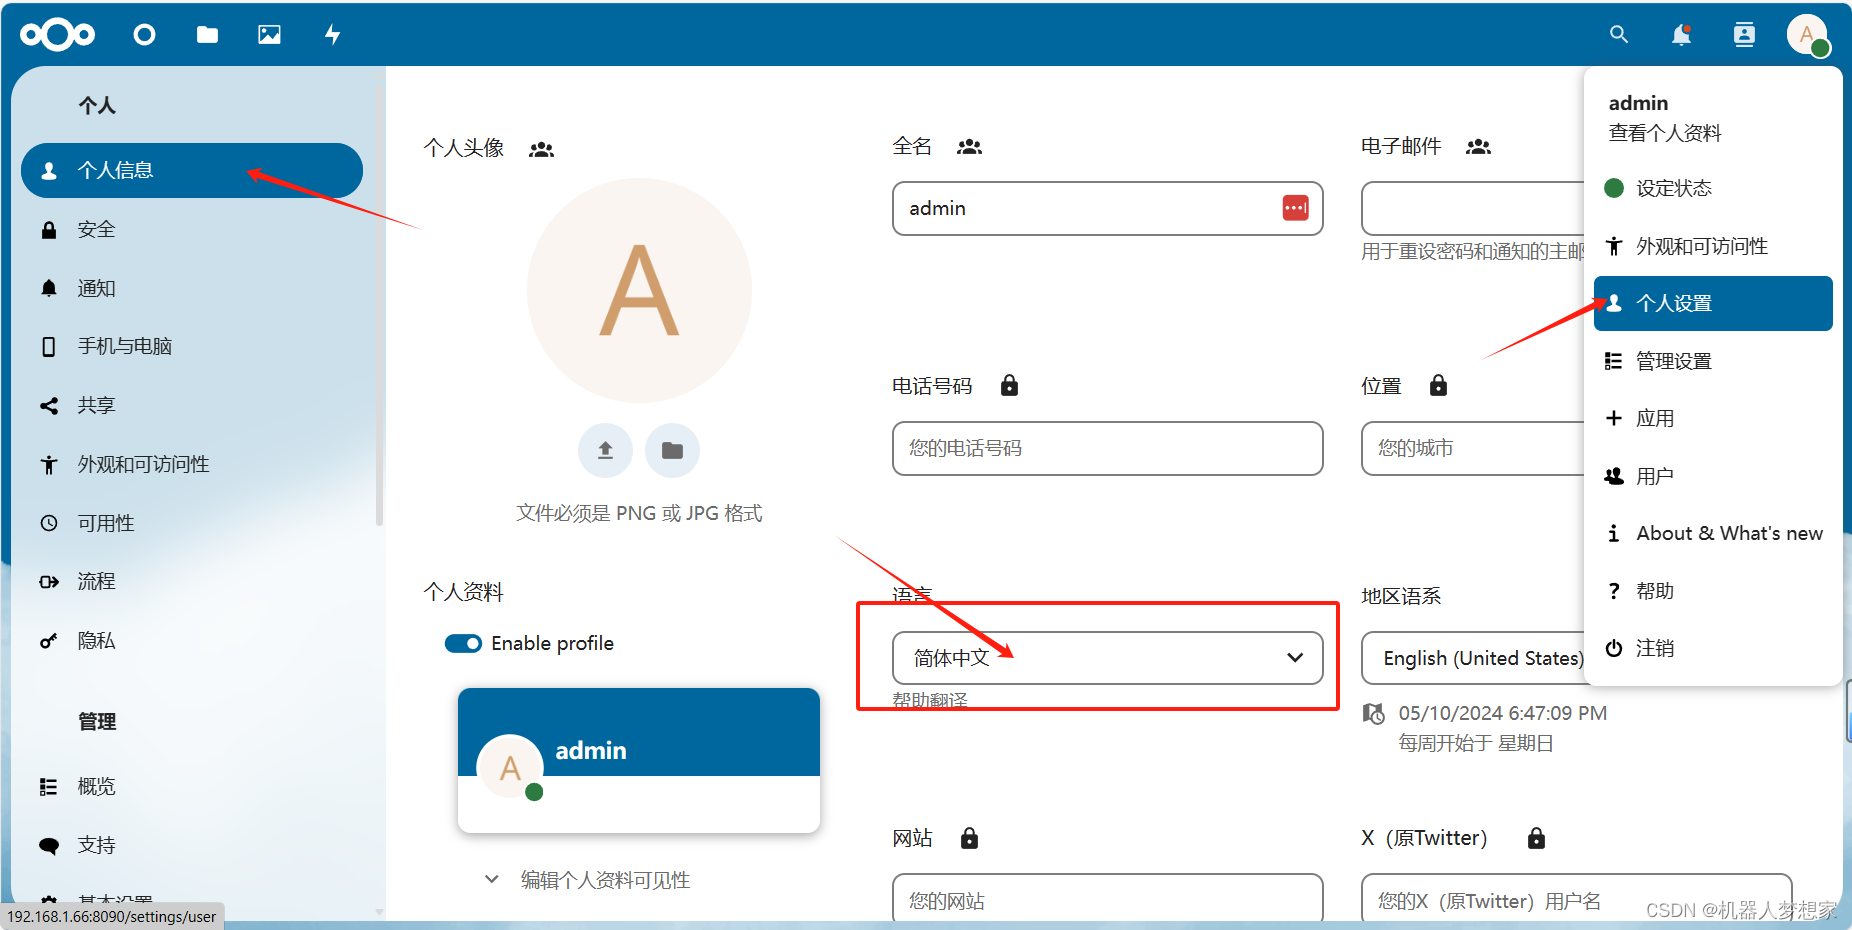Select 安全 in the sidebar
Viewport: 1852px width, 930px height.
click(x=96, y=229)
